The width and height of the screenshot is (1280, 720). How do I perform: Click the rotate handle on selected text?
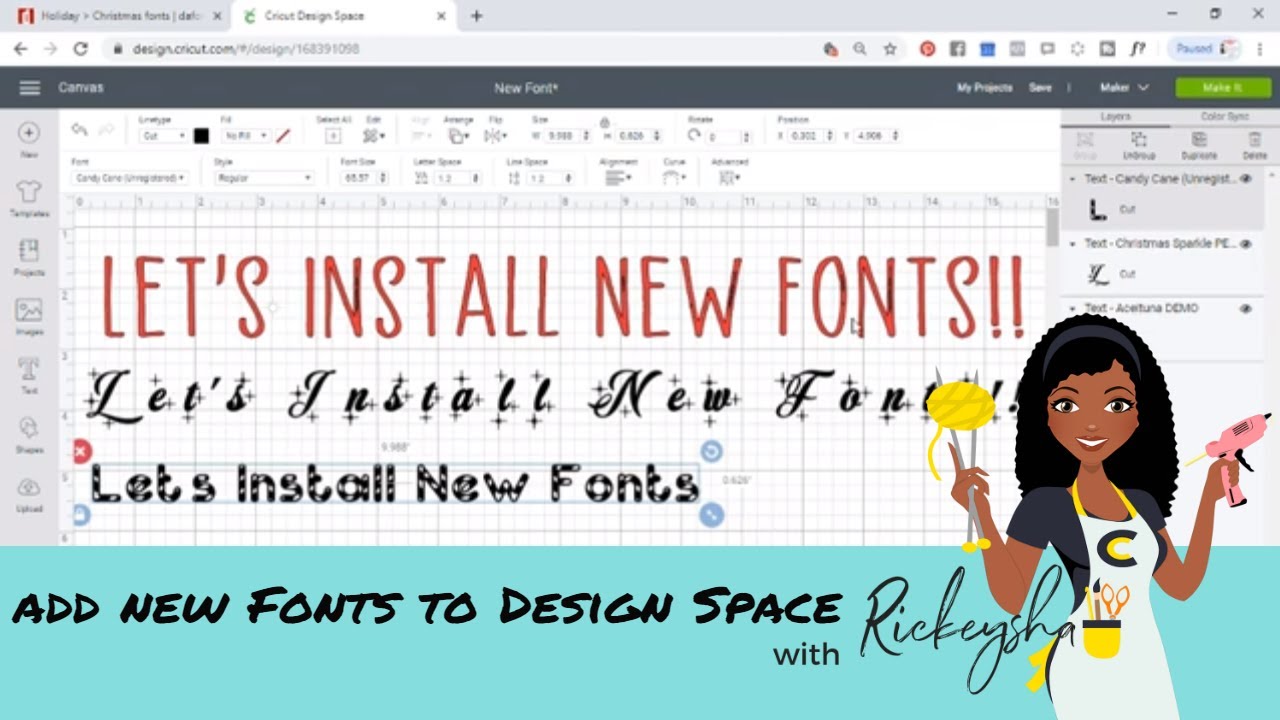click(x=711, y=452)
